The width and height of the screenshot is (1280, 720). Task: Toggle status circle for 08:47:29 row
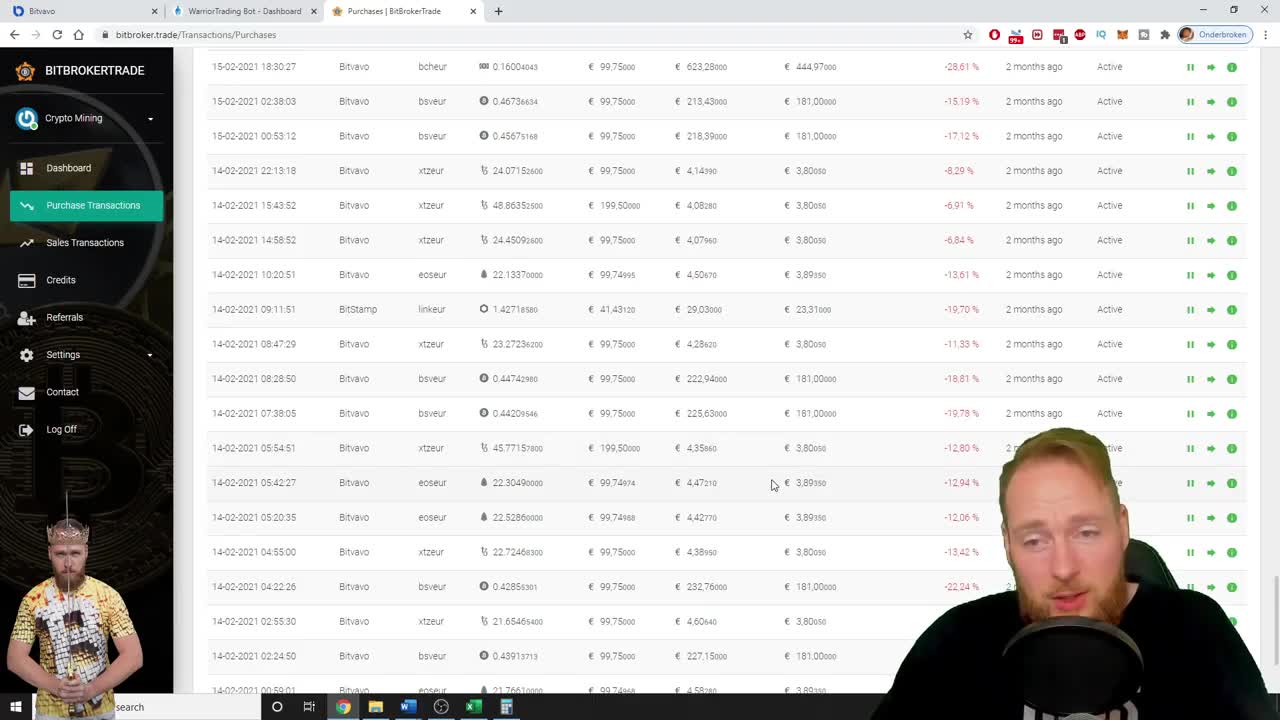(1232, 344)
